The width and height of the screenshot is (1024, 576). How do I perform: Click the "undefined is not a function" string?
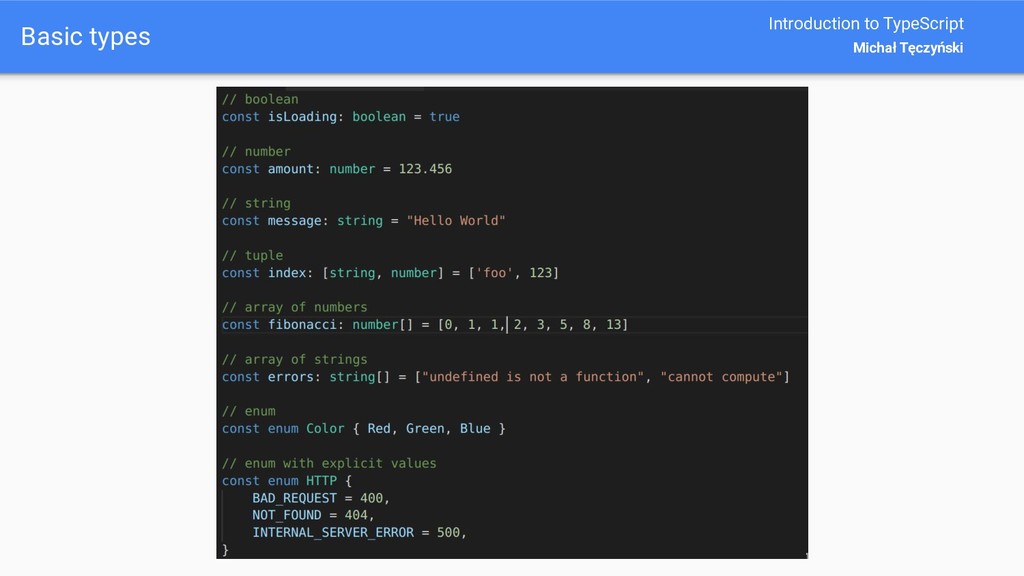[x=533, y=377]
